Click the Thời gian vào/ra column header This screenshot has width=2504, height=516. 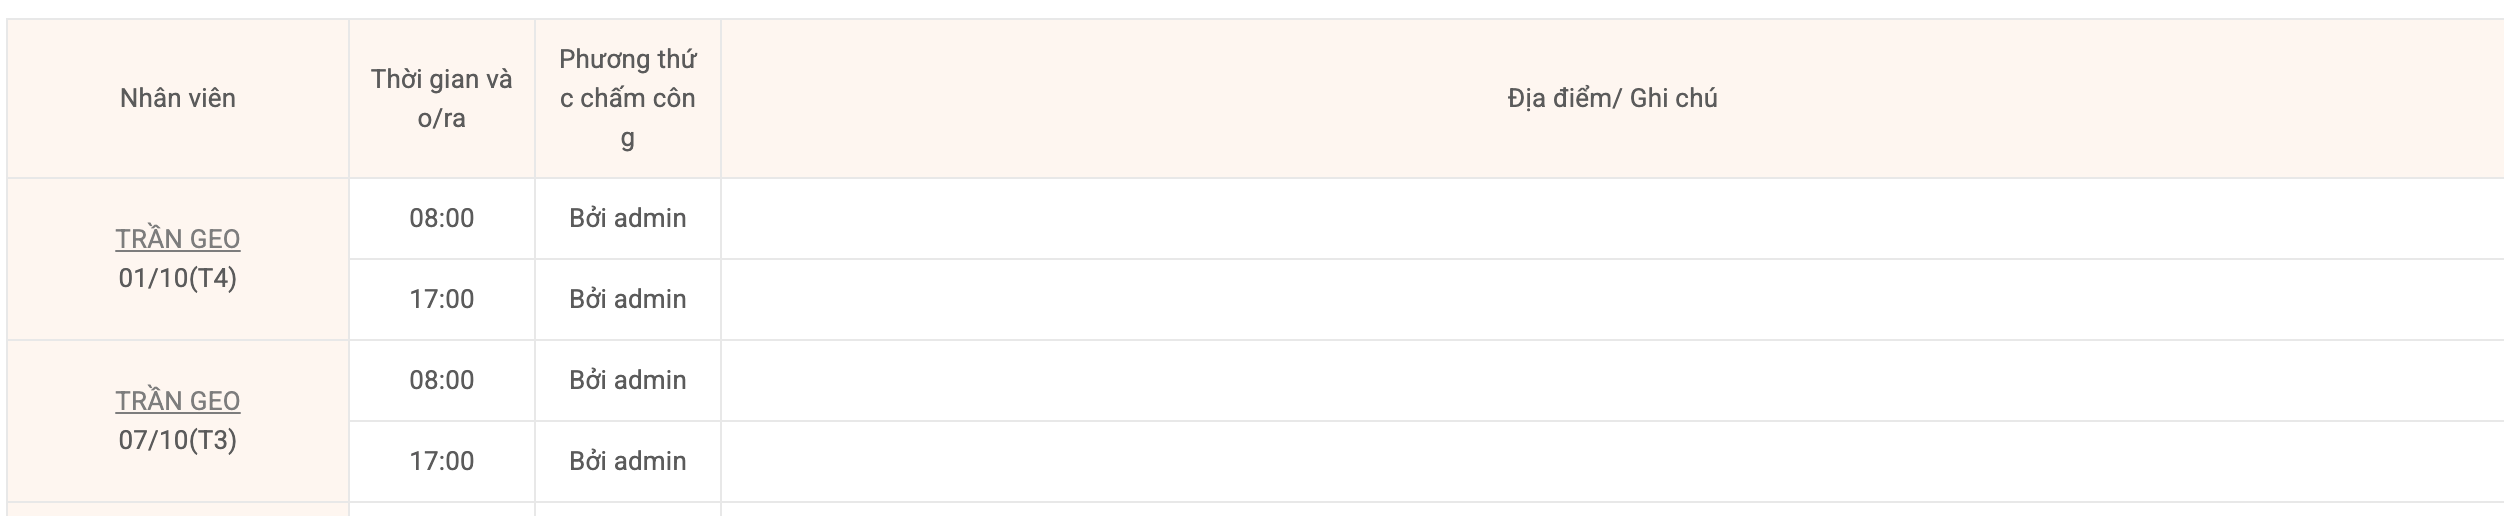[441, 98]
